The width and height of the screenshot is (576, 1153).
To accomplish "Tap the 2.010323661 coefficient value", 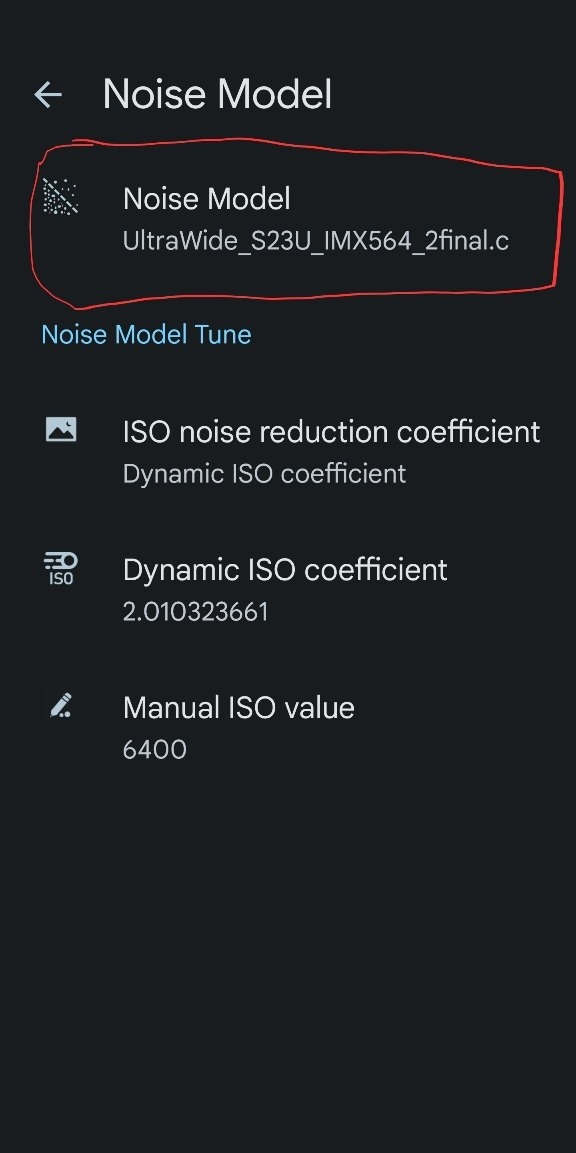I will coord(196,612).
